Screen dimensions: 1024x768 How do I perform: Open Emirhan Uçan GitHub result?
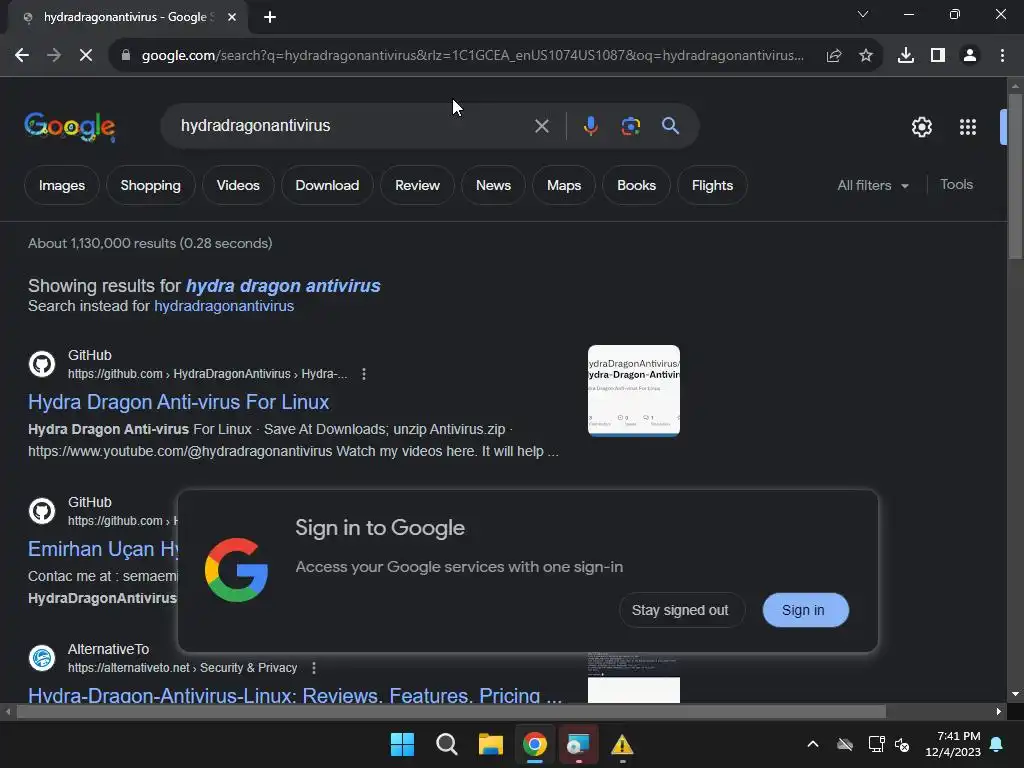click(x=103, y=549)
